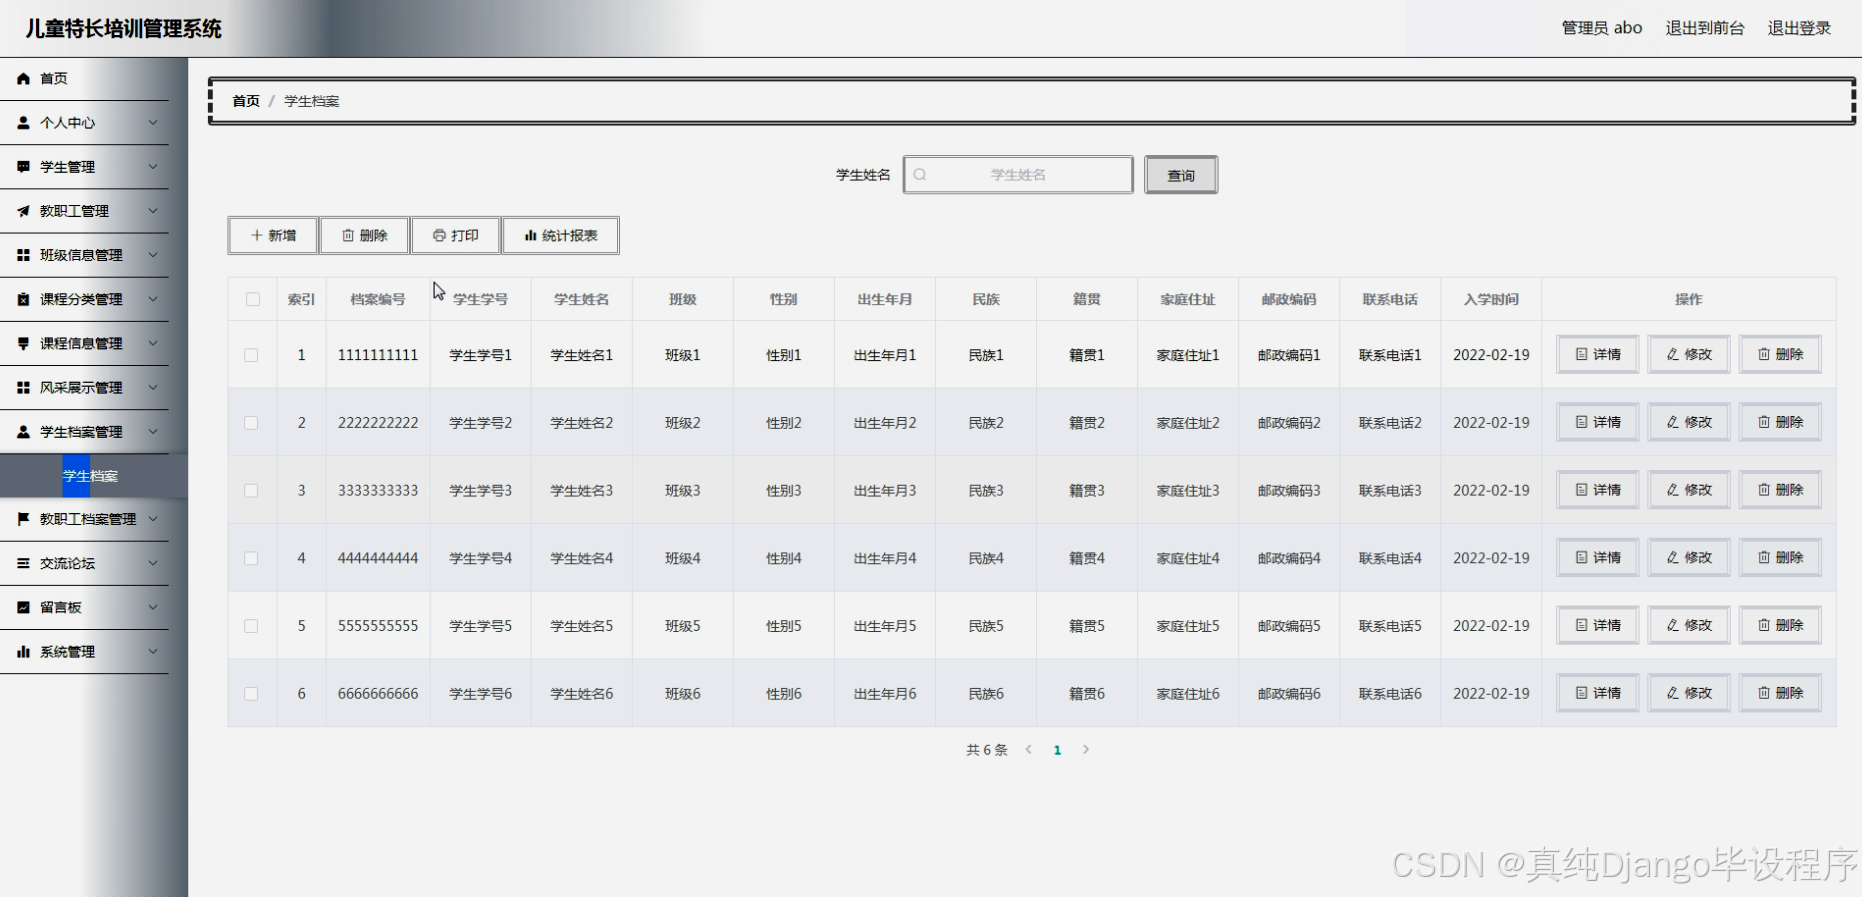Viewport: 1862px width, 897px height.
Task: Open the 留言板 menu label
Action: [61, 607]
